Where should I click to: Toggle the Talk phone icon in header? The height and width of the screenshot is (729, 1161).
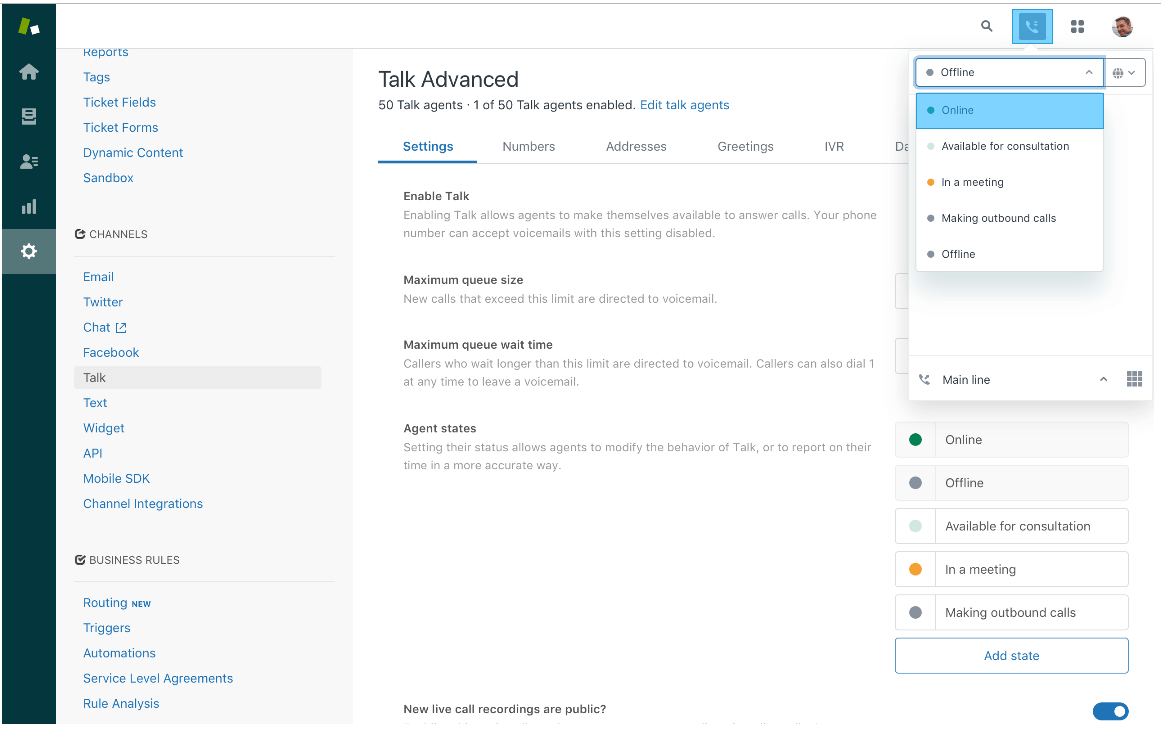tap(1032, 27)
